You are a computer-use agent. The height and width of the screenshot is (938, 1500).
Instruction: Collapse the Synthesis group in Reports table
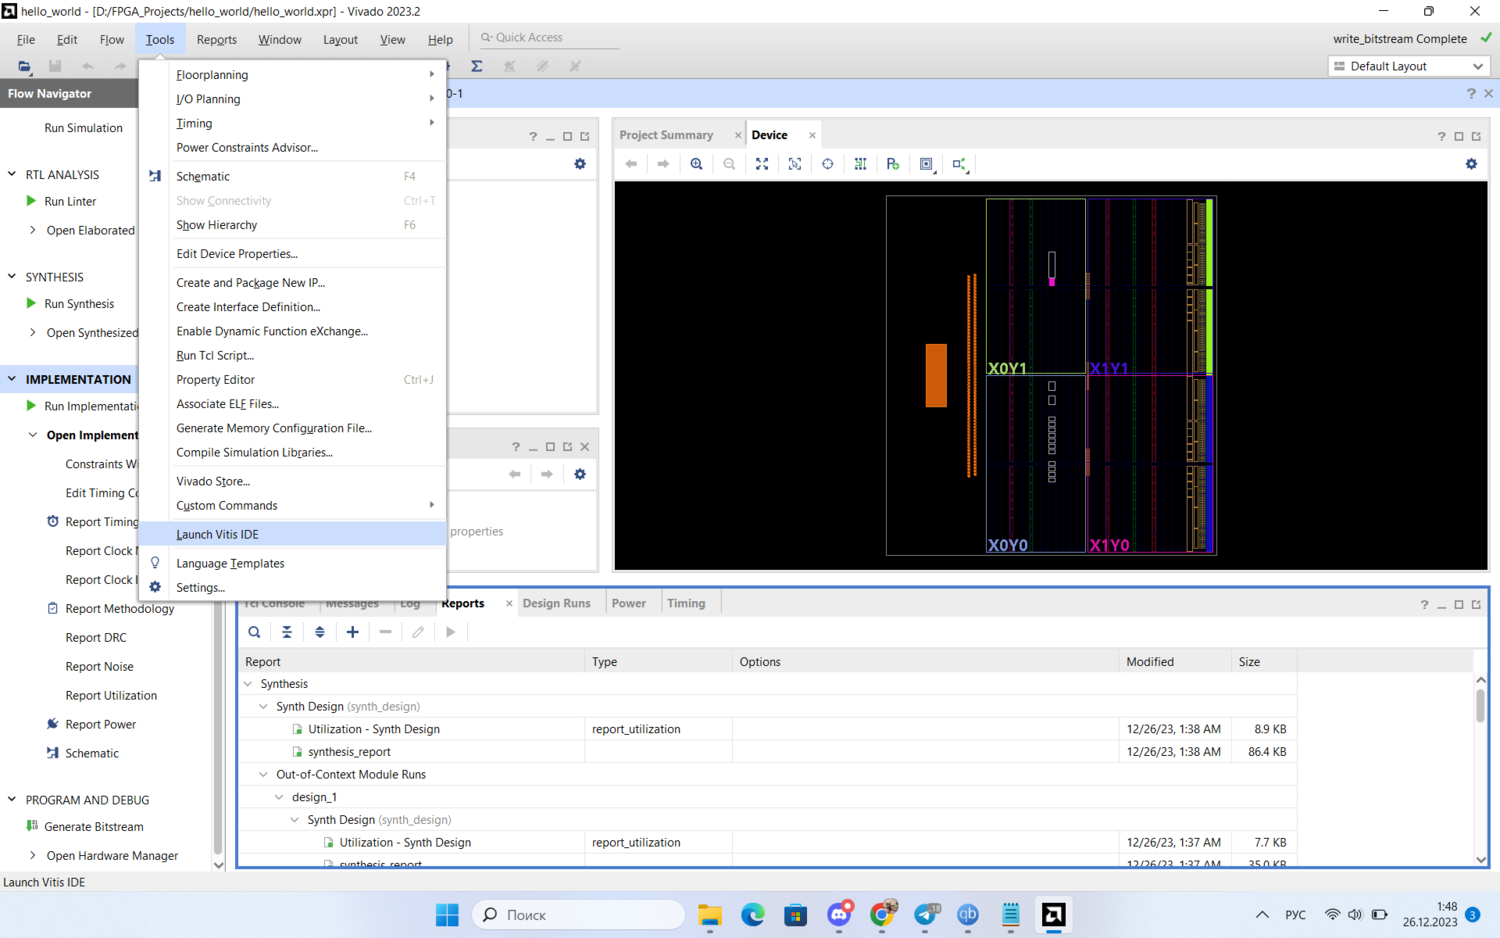[x=249, y=684]
